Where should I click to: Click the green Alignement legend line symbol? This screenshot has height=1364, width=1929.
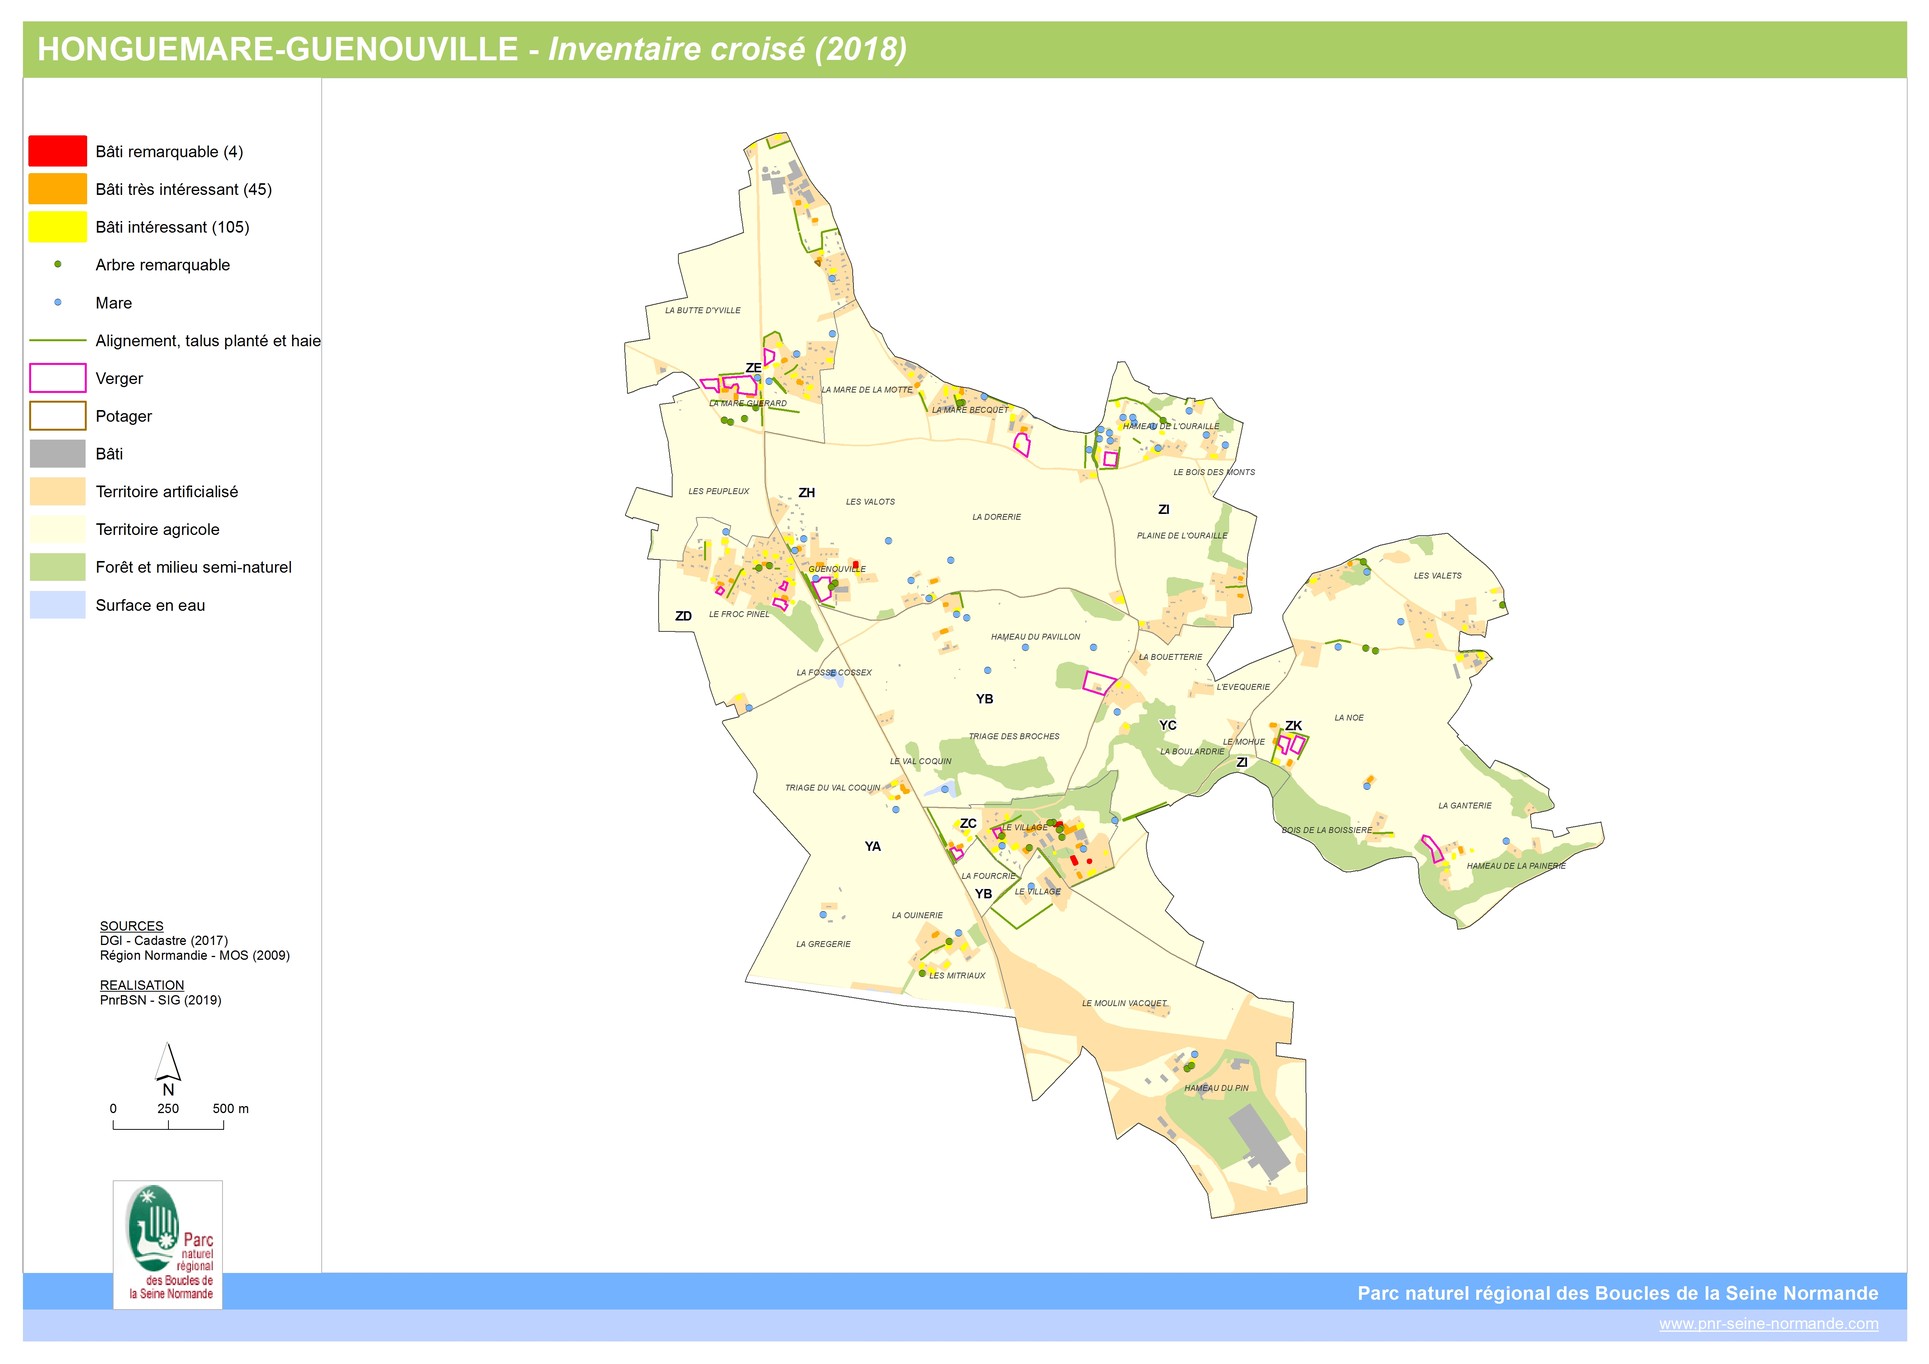click(x=58, y=341)
